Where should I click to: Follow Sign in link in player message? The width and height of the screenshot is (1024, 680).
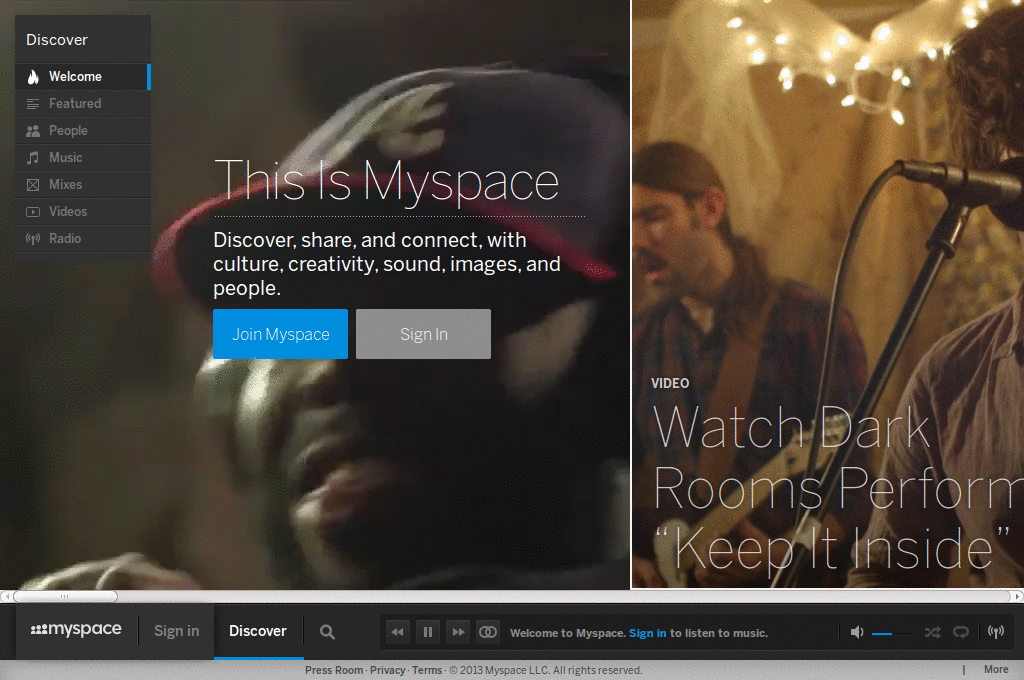(x=647, y=633)
